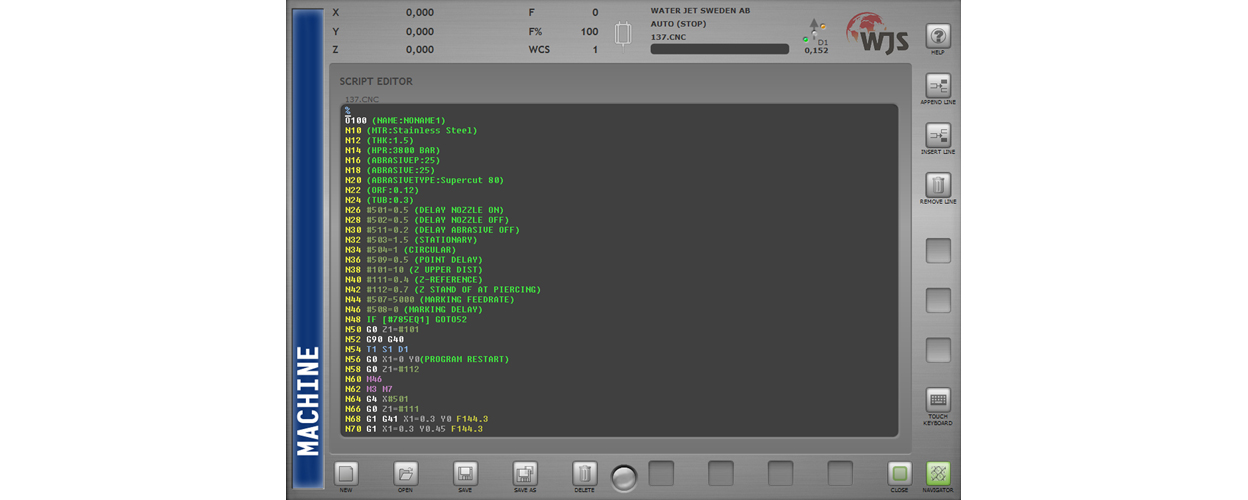Select line N48 IF [#785EQ1] GOTO52
Image resolution: width=1248 pixels, height=500 pixels.
(x=406, y=320)
